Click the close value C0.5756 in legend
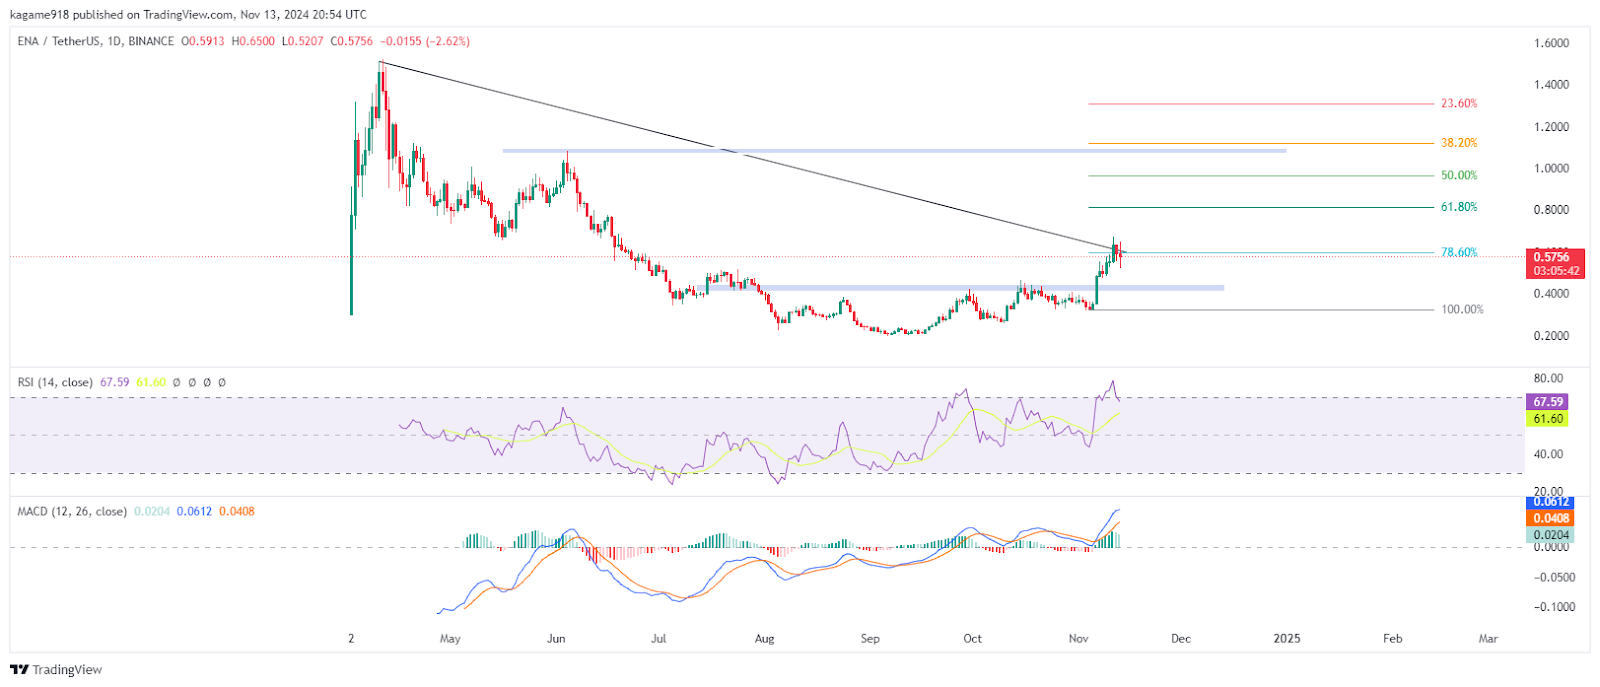Image resolution: width=1600 pixels, height=687 pixels. 352,42
